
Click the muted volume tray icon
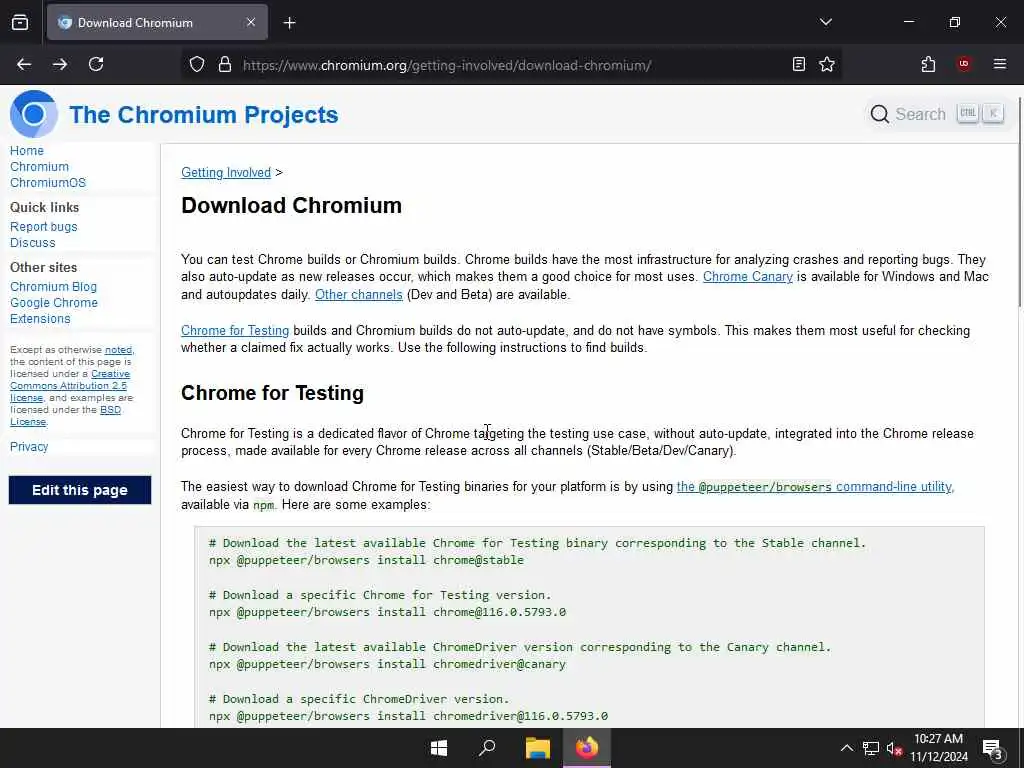[x=894, y=748]
